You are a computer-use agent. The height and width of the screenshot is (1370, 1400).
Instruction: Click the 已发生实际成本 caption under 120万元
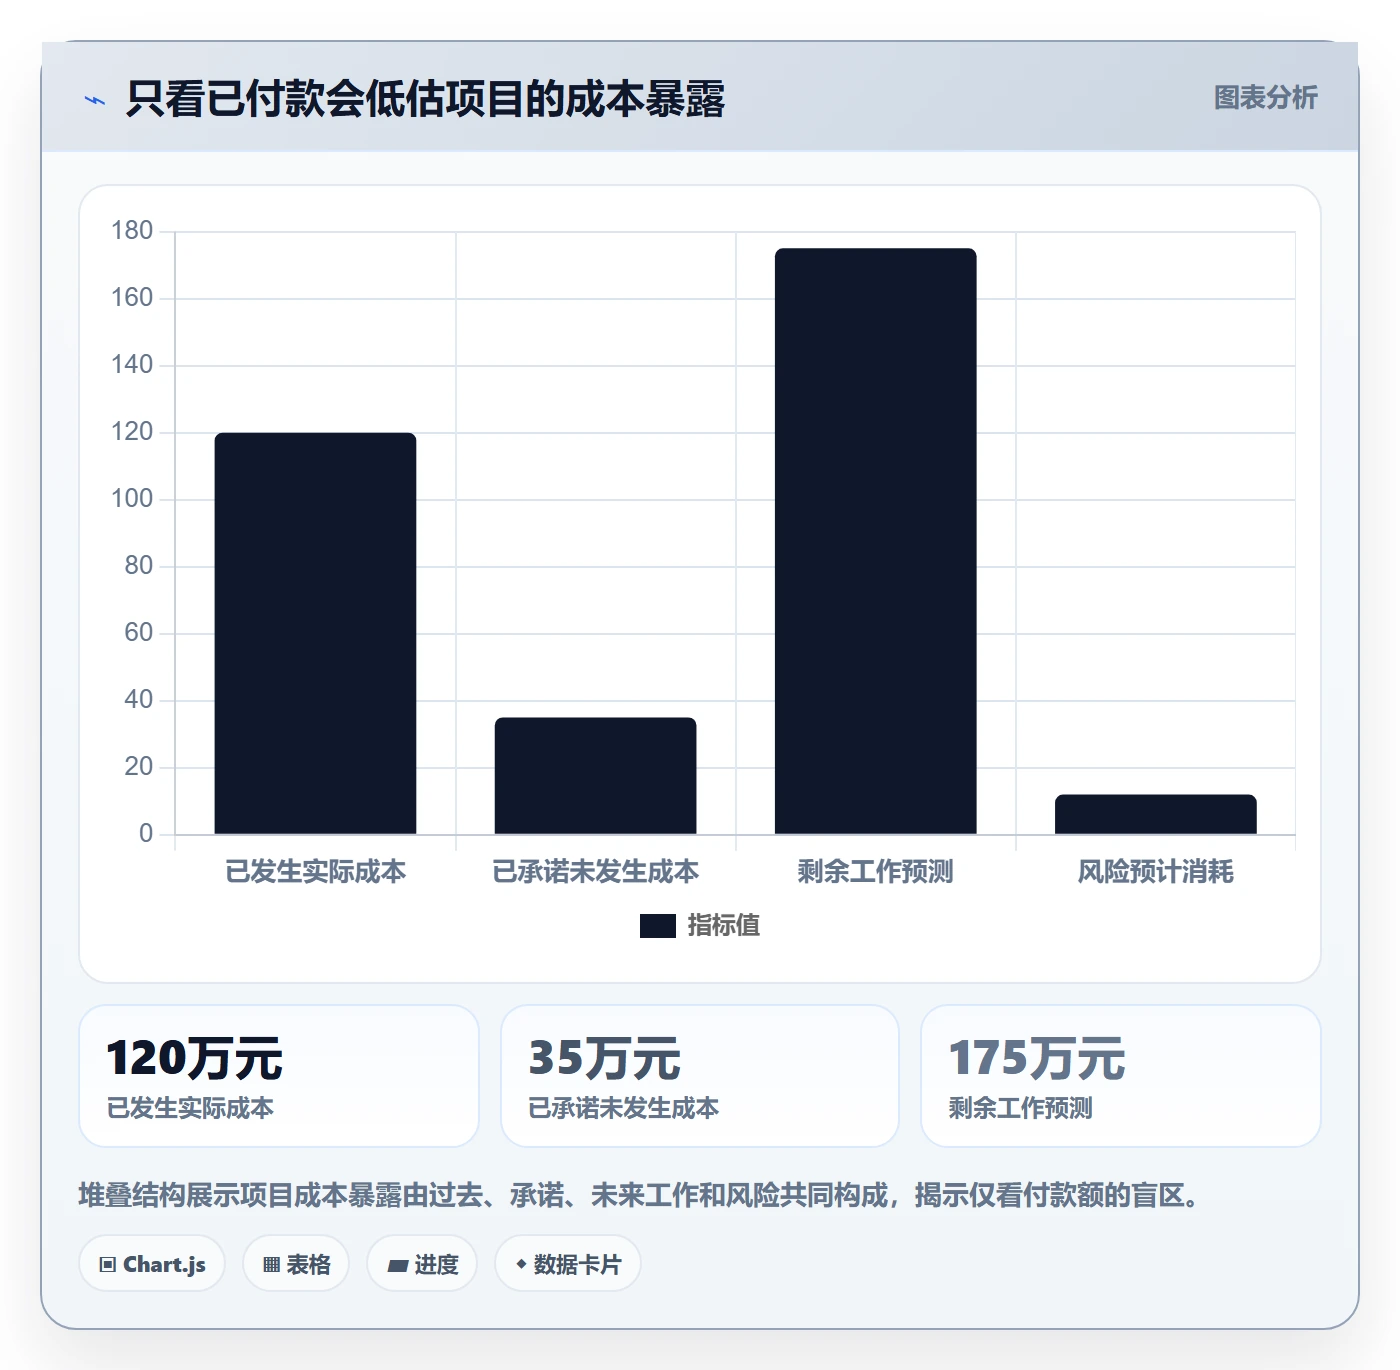click(190, 1108)
